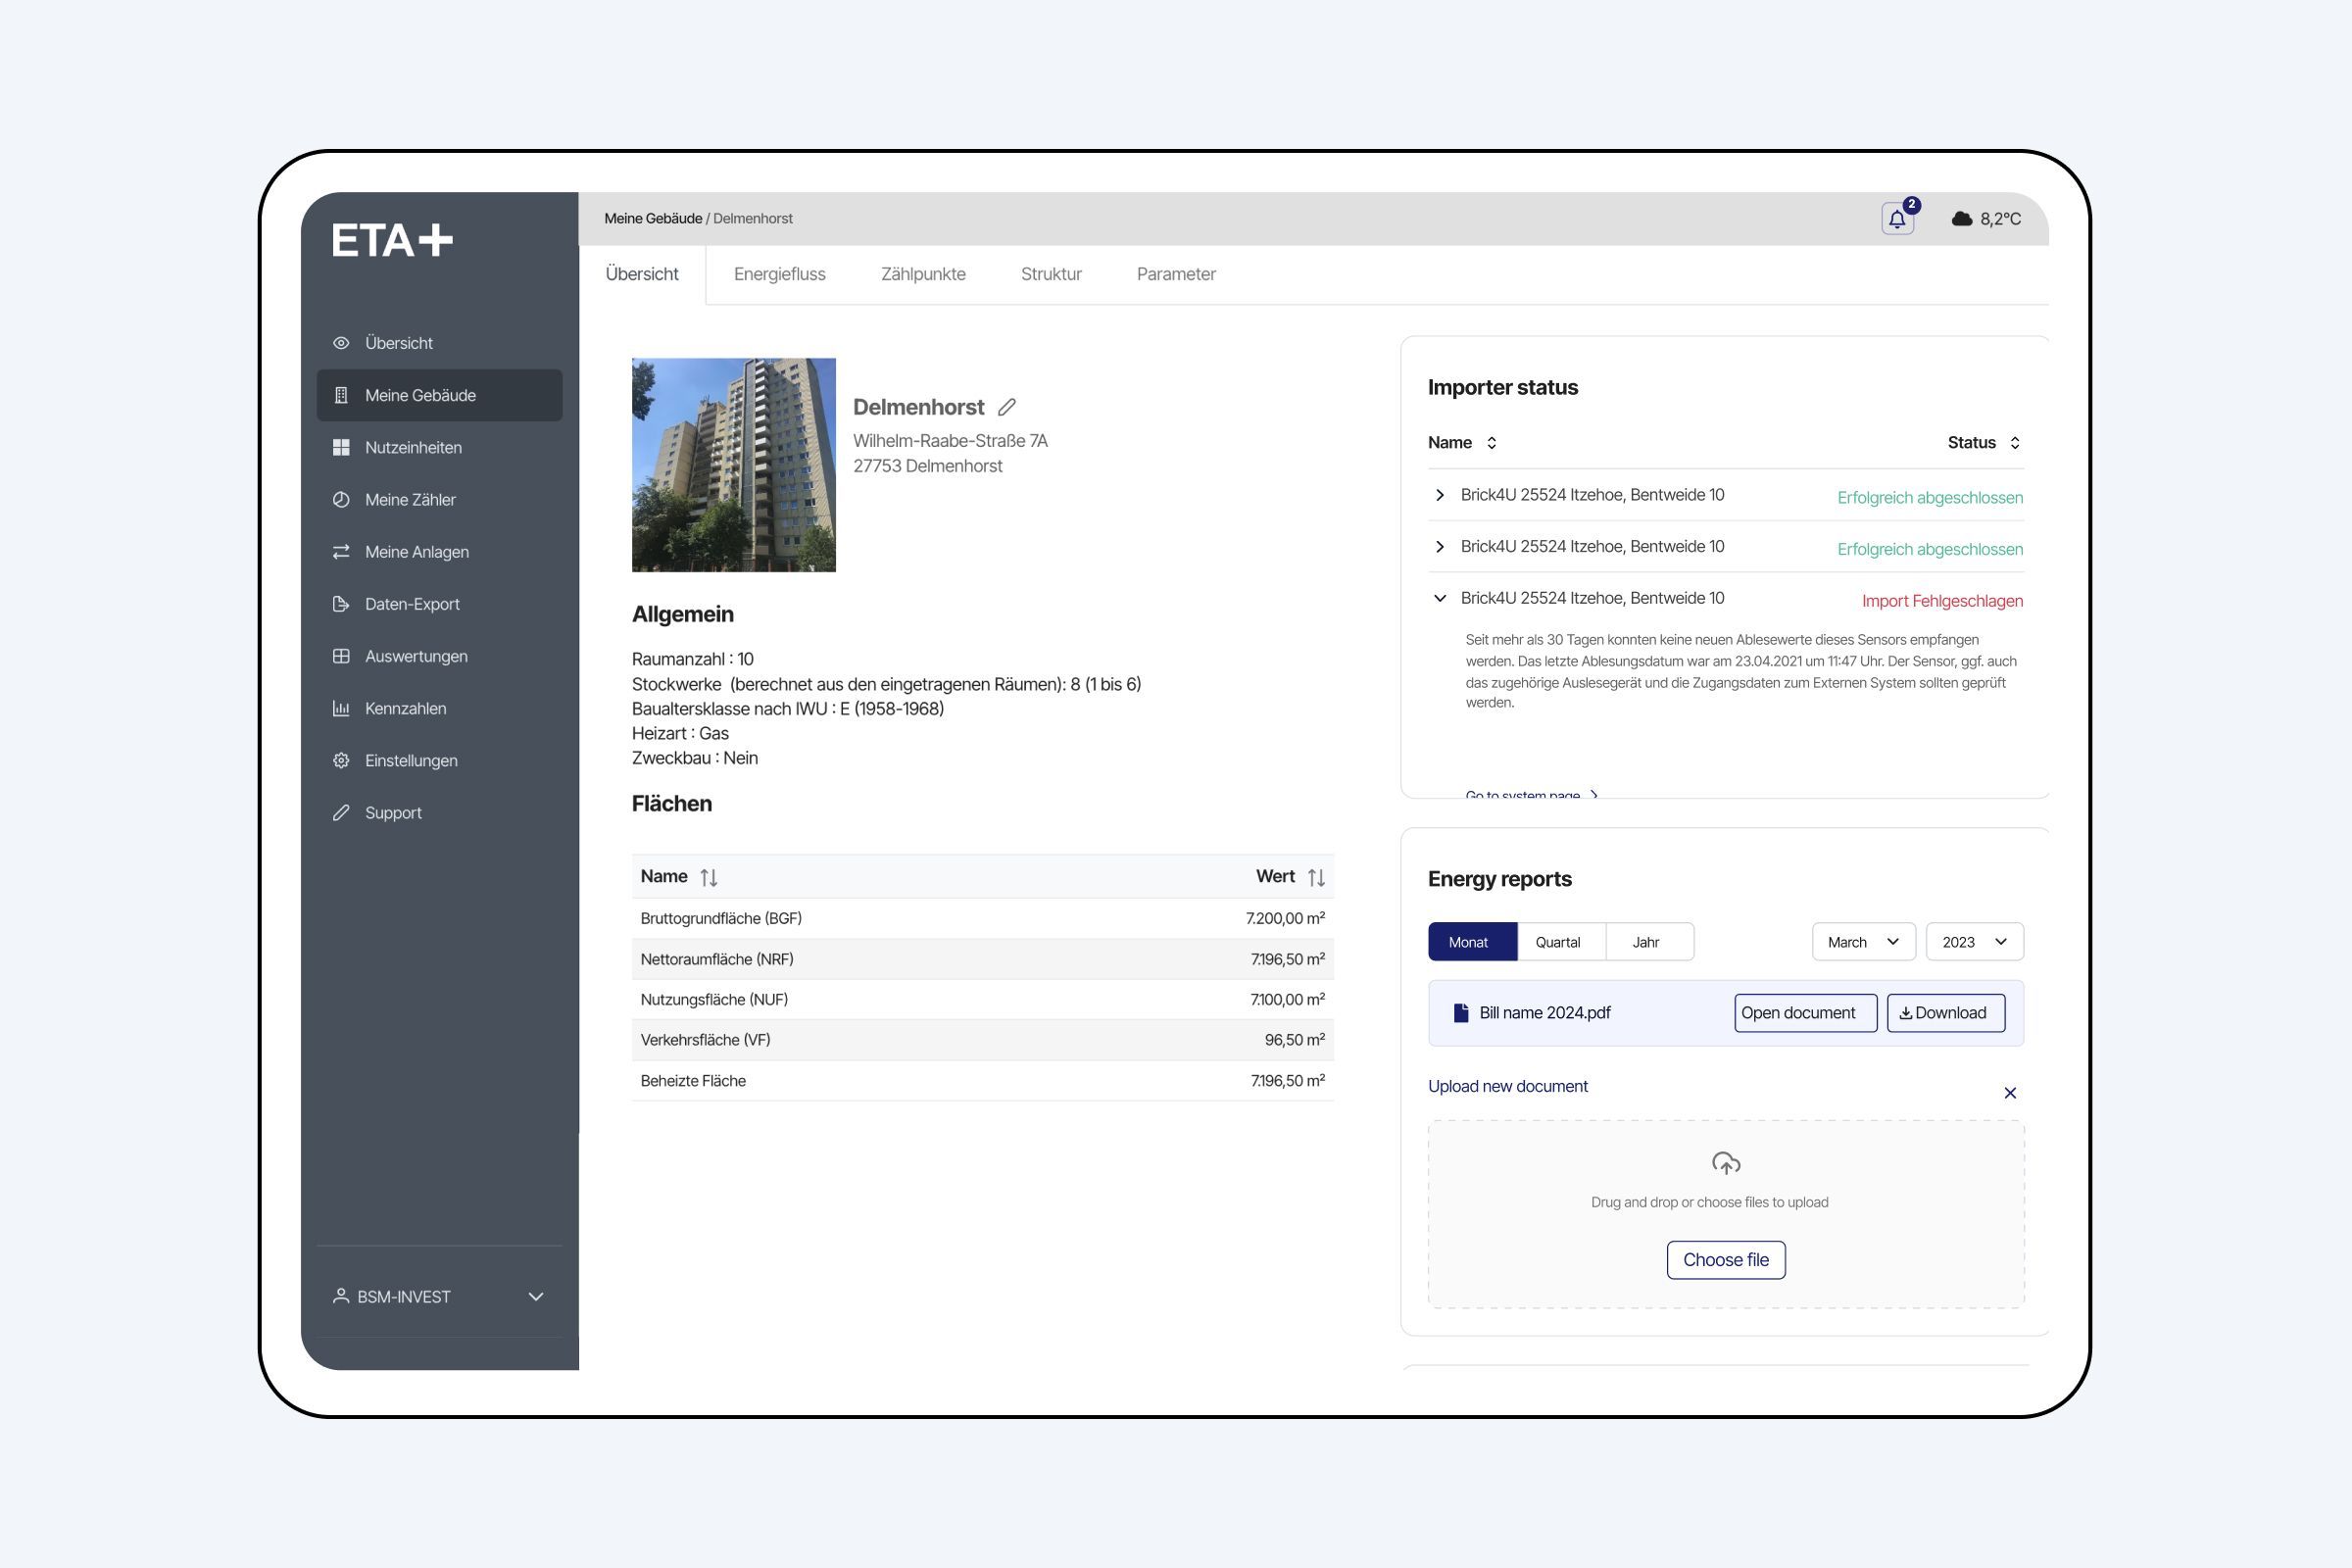Download Bill name 2024.pdf
Screen dimensions: 2352x1568
pyautogui.click(x=1946, y=1011)
